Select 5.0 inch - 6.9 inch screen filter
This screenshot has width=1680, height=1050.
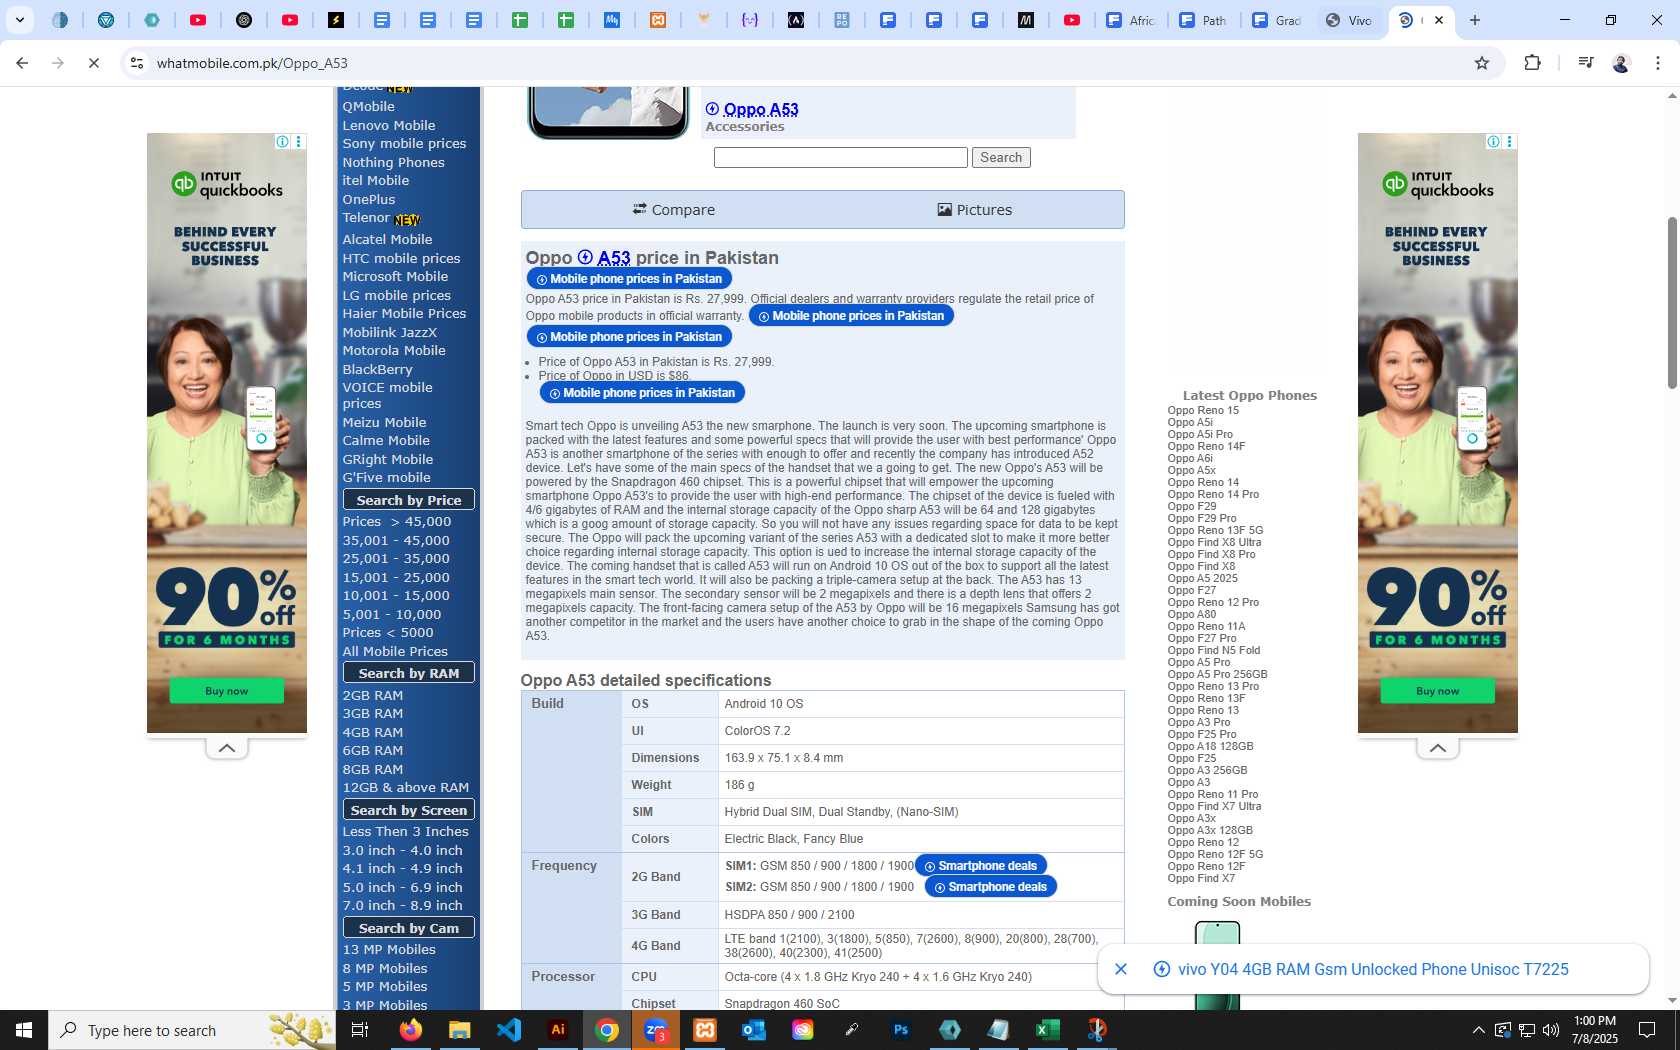403,887
